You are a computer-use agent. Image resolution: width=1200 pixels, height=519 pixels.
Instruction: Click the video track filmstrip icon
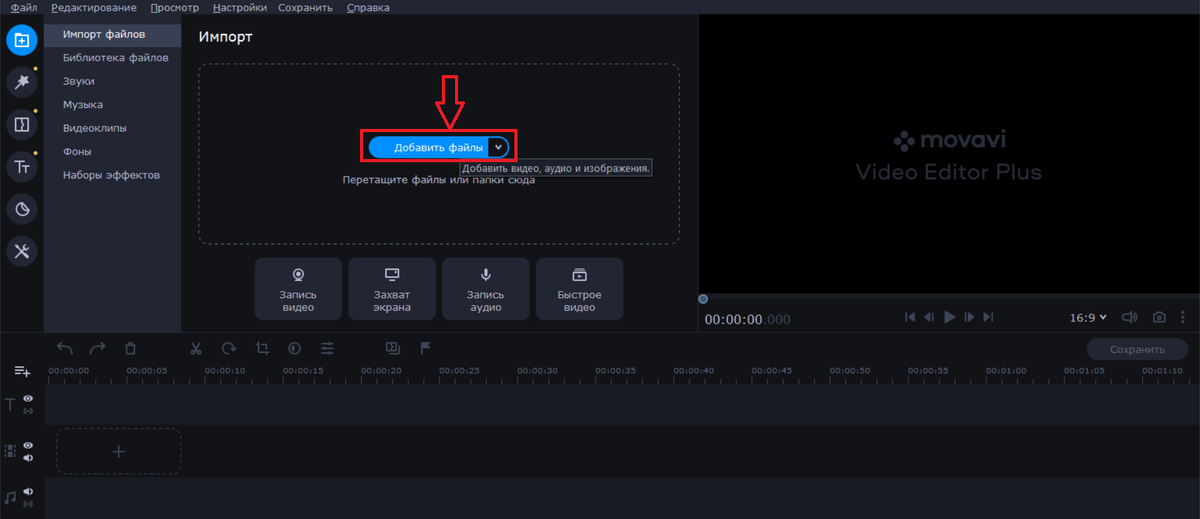11,451
